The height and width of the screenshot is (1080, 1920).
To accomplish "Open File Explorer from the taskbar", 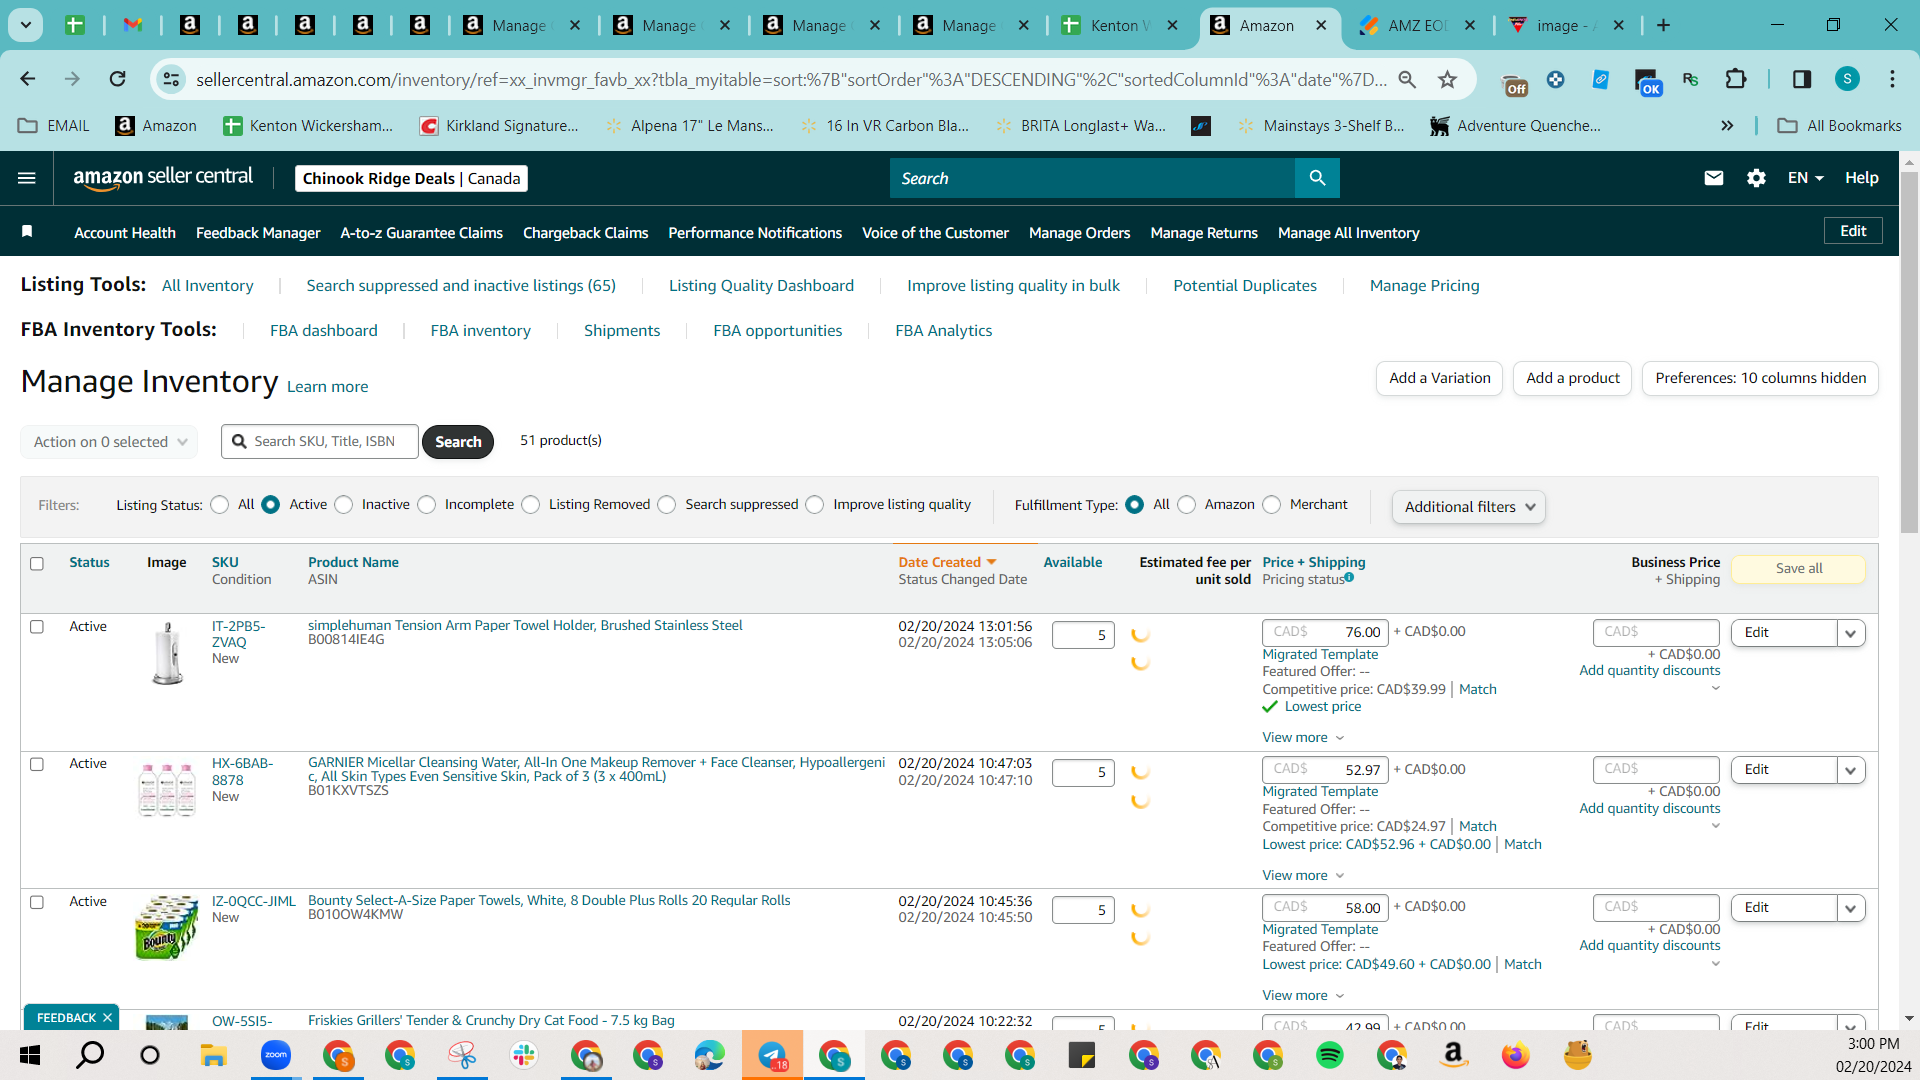I will pos(213,1055).
